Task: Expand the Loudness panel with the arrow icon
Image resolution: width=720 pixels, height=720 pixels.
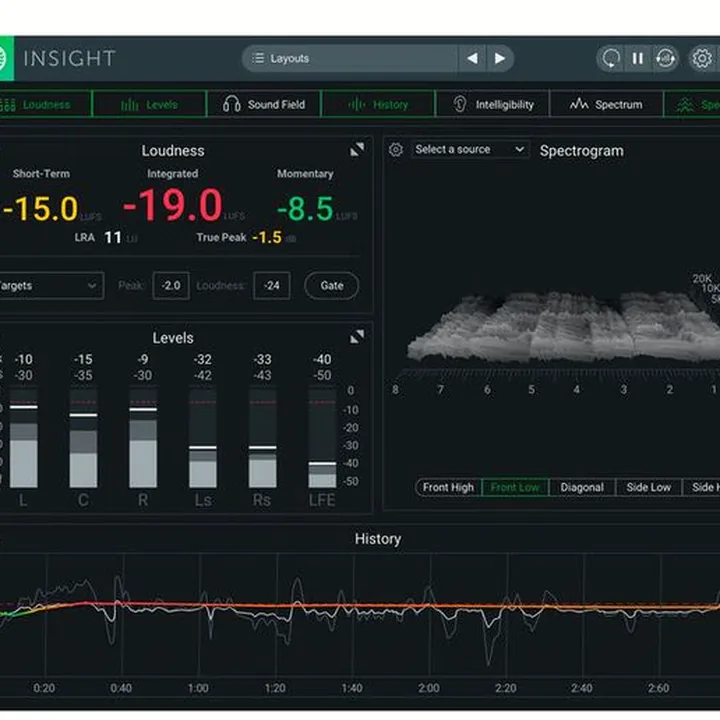Action: (x=357, y=149)
